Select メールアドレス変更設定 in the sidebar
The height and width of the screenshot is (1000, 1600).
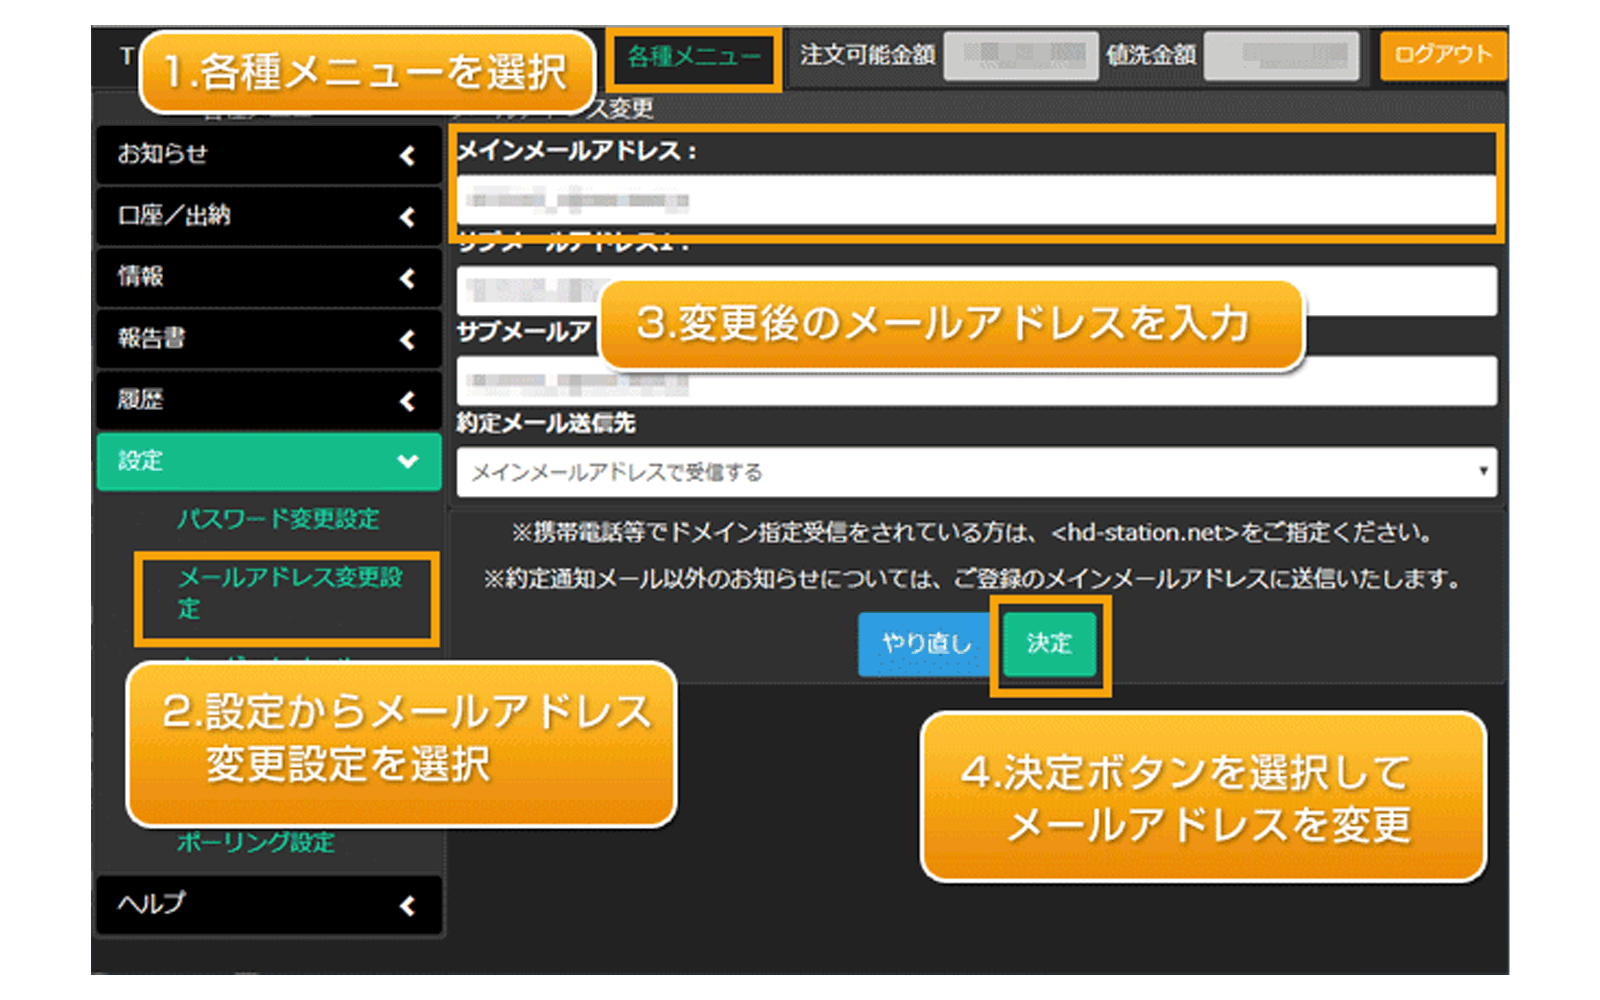[289, 592]
